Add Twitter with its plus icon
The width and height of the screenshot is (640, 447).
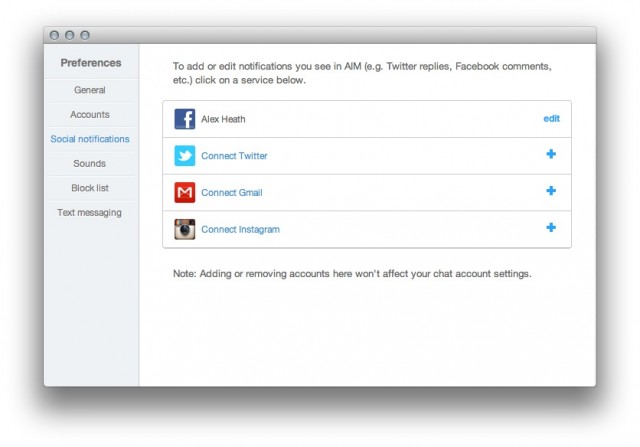tap(551, 154)
